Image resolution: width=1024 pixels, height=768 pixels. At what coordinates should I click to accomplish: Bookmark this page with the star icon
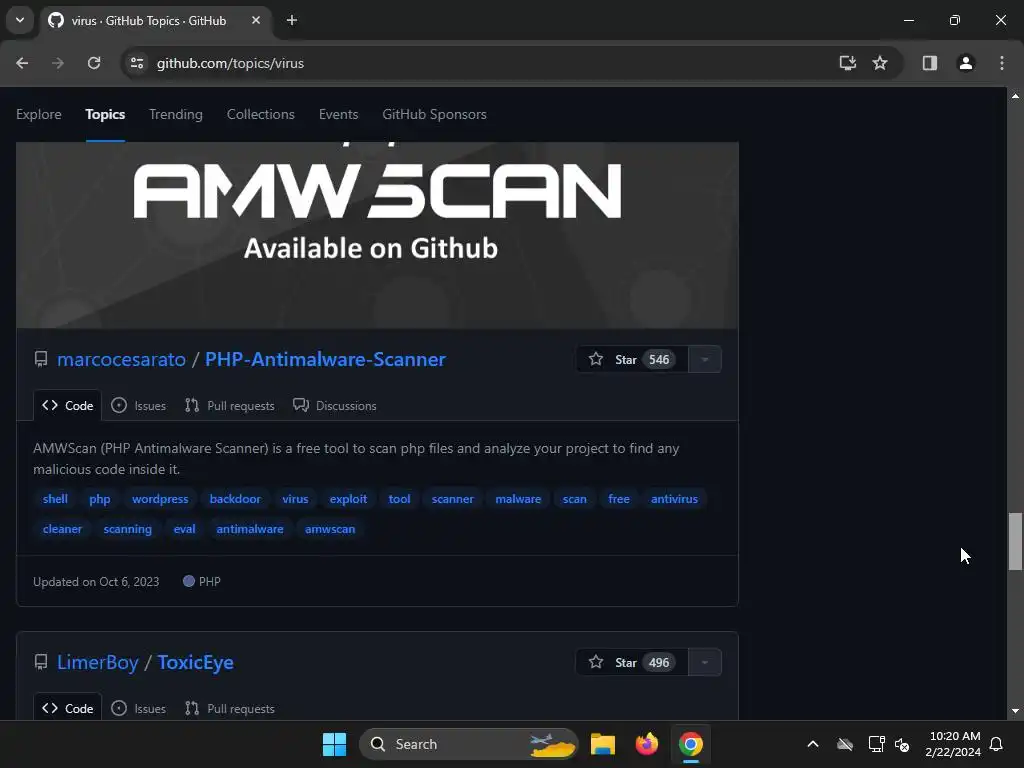(880, 63)
